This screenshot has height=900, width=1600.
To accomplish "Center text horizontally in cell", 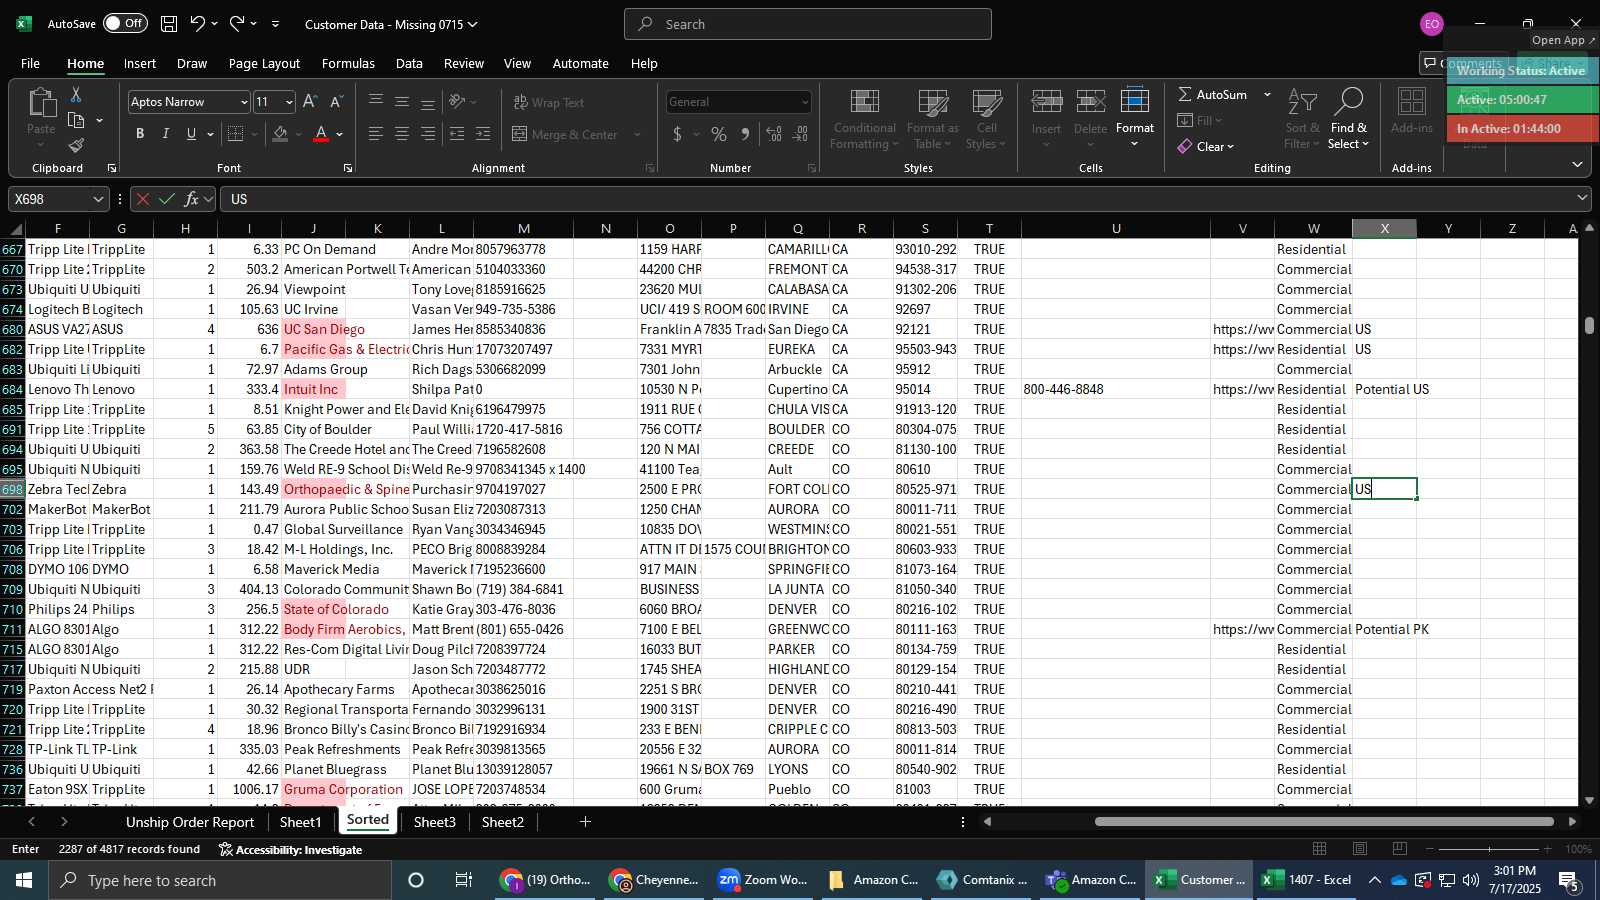I will point(402,133).
